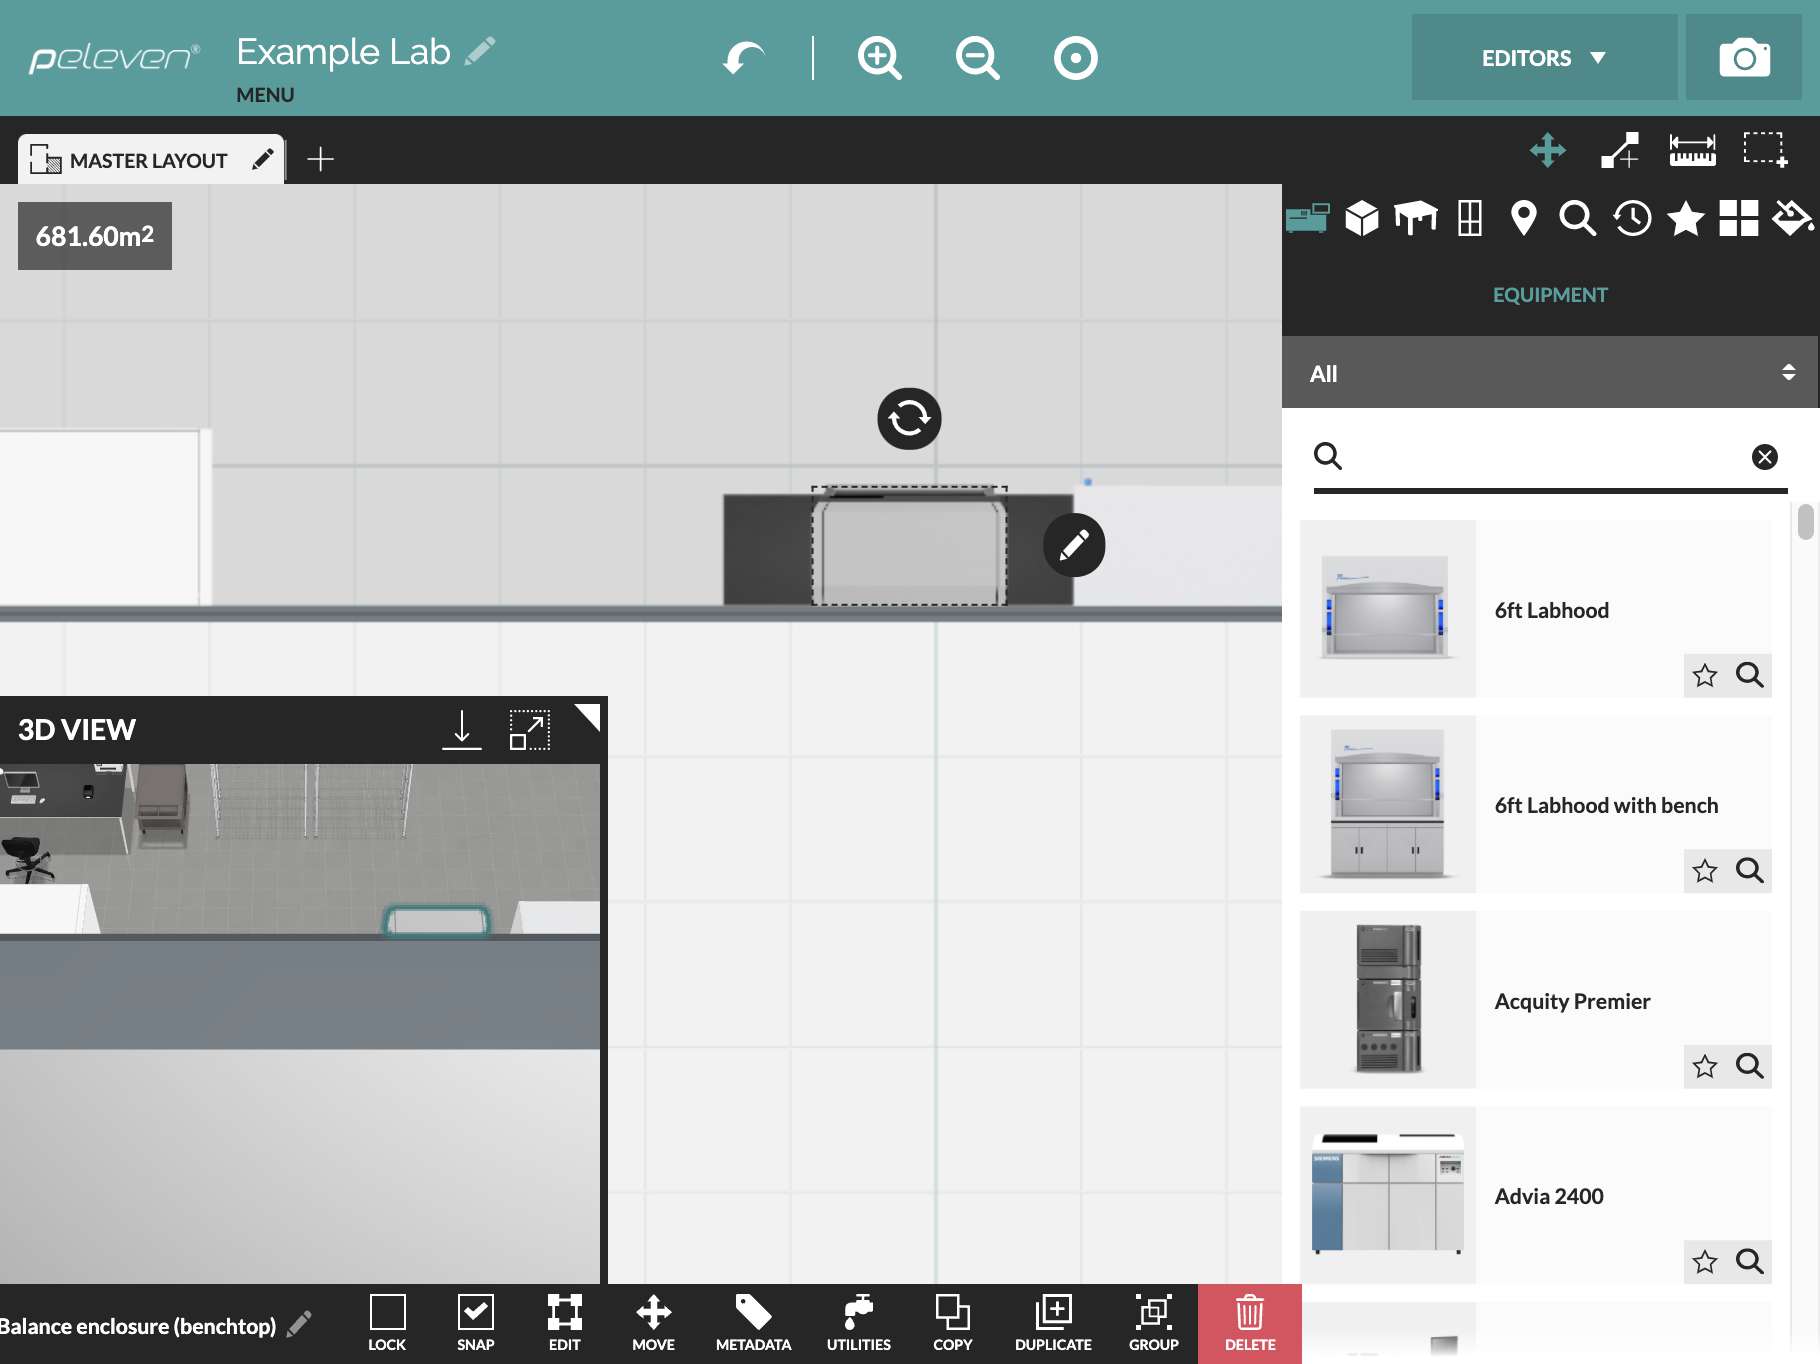Open the MENU link
The height and width of the screenshot is (1364, 1820).
(265, 95)
